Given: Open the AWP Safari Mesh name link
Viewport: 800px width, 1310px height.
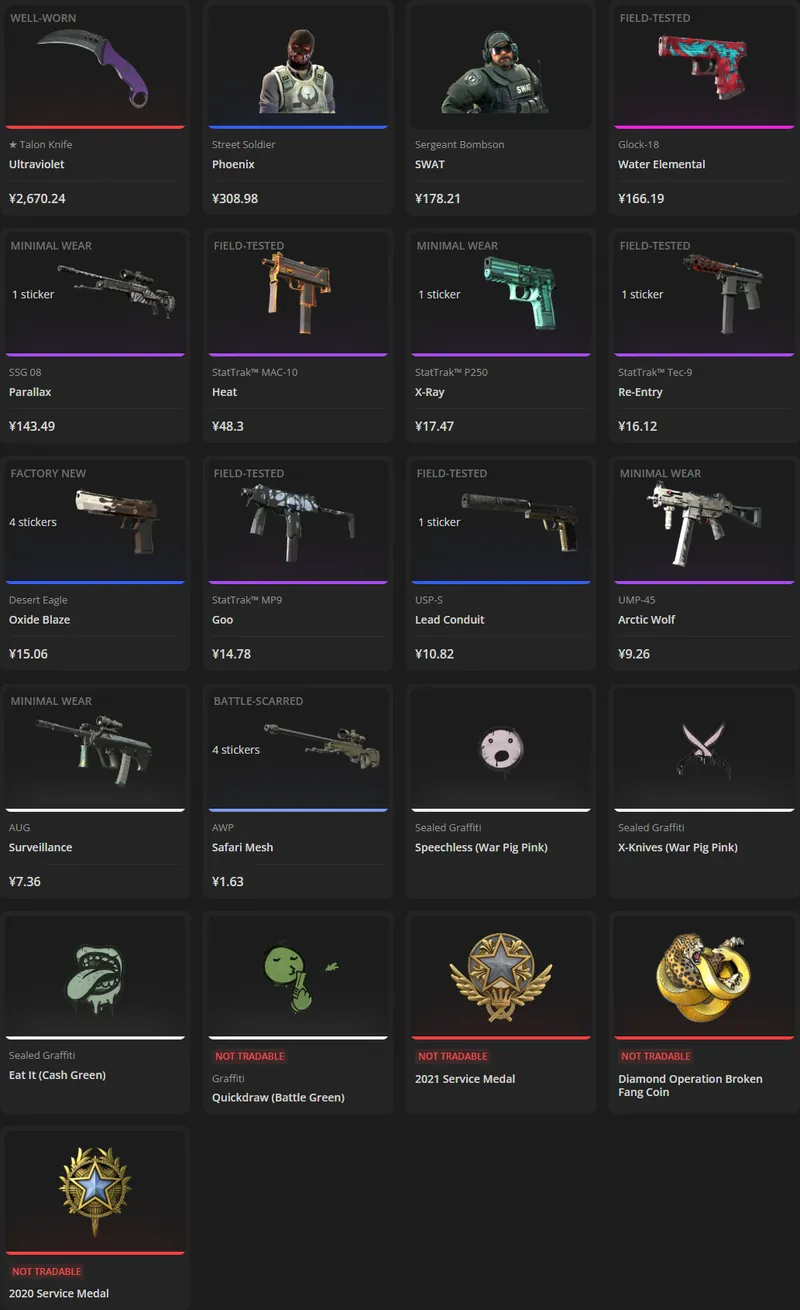Looking at the screenshot, I should [242, 848].
